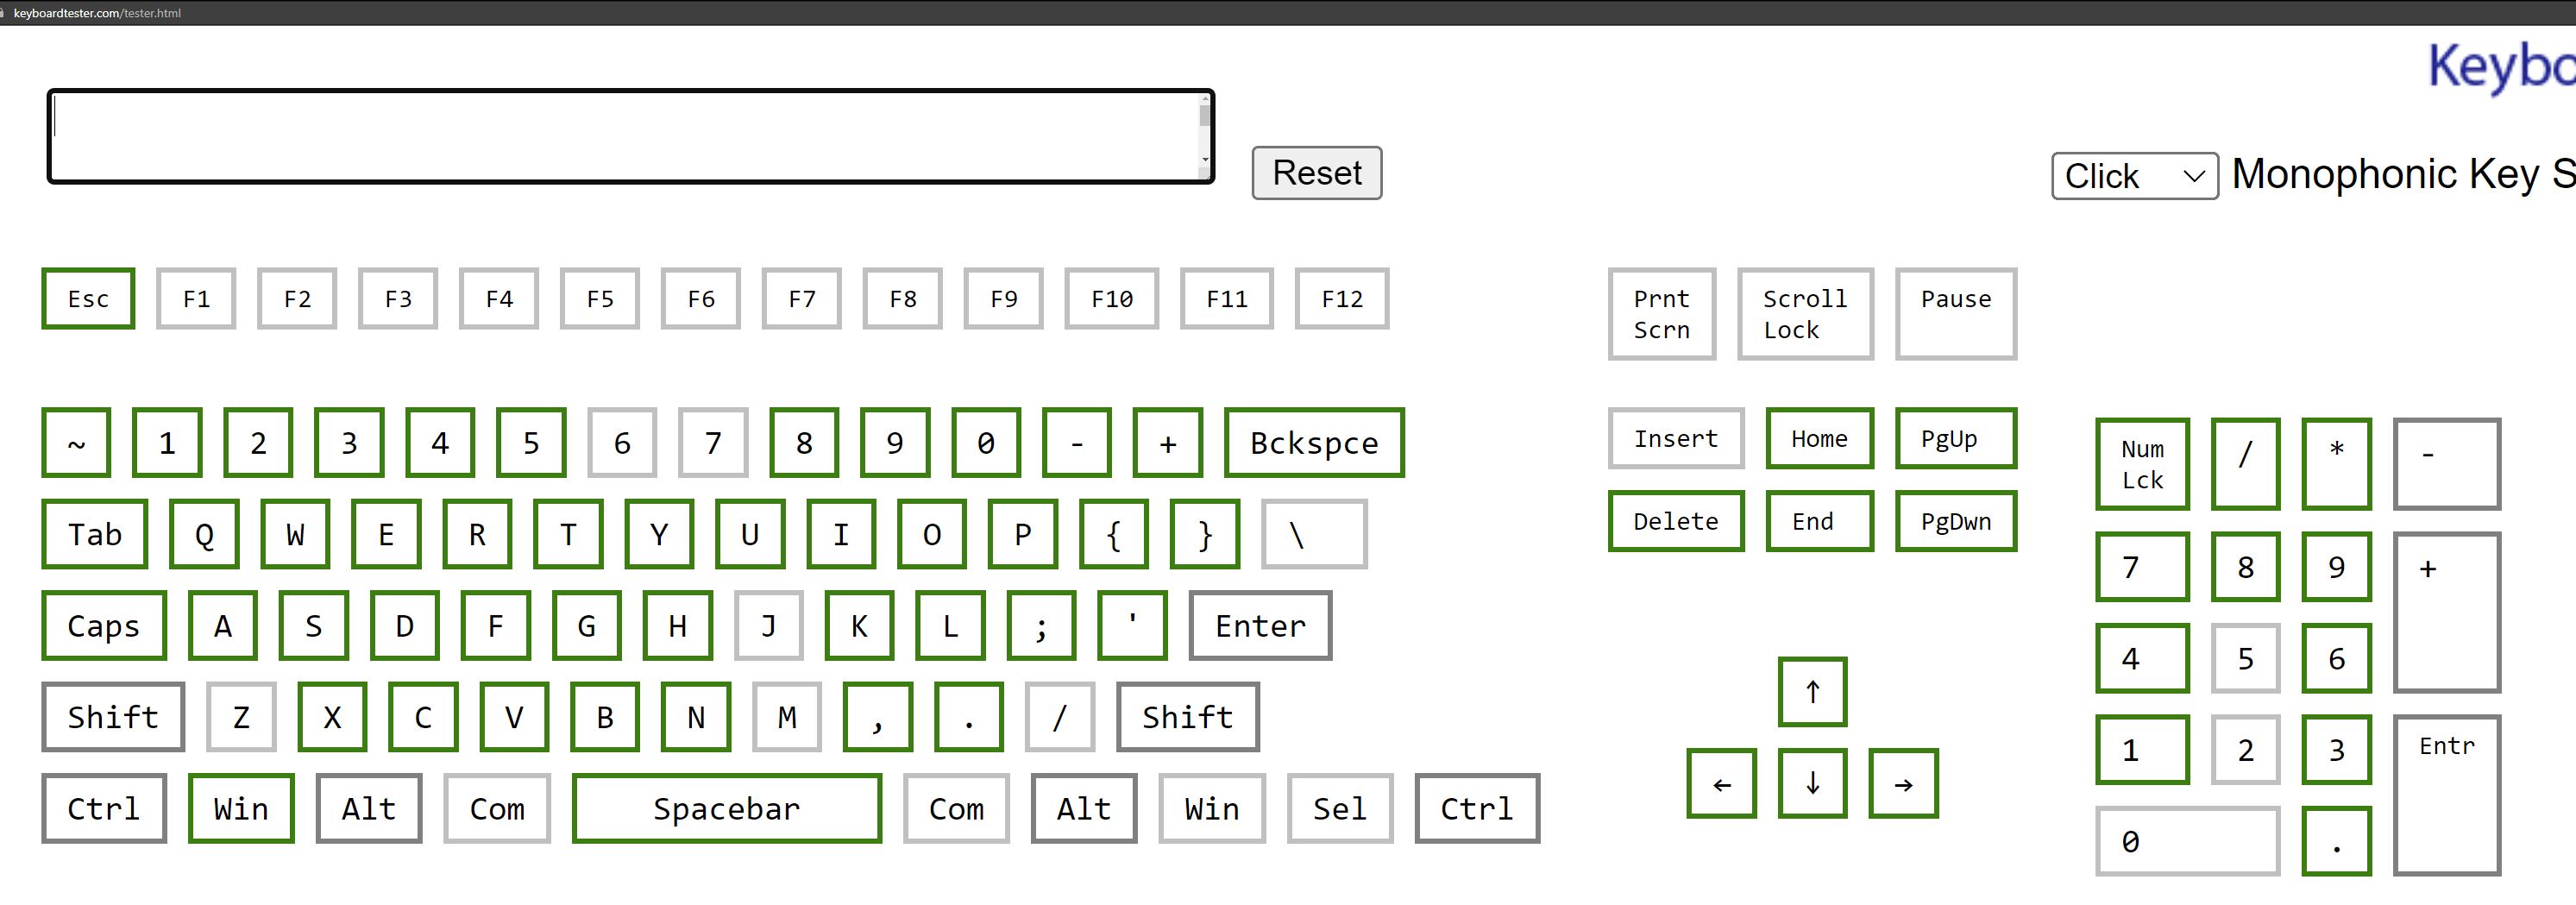Click the up arrow key
The width and height of the screenshot is (2576, 905).
(x=1812, y=691)
